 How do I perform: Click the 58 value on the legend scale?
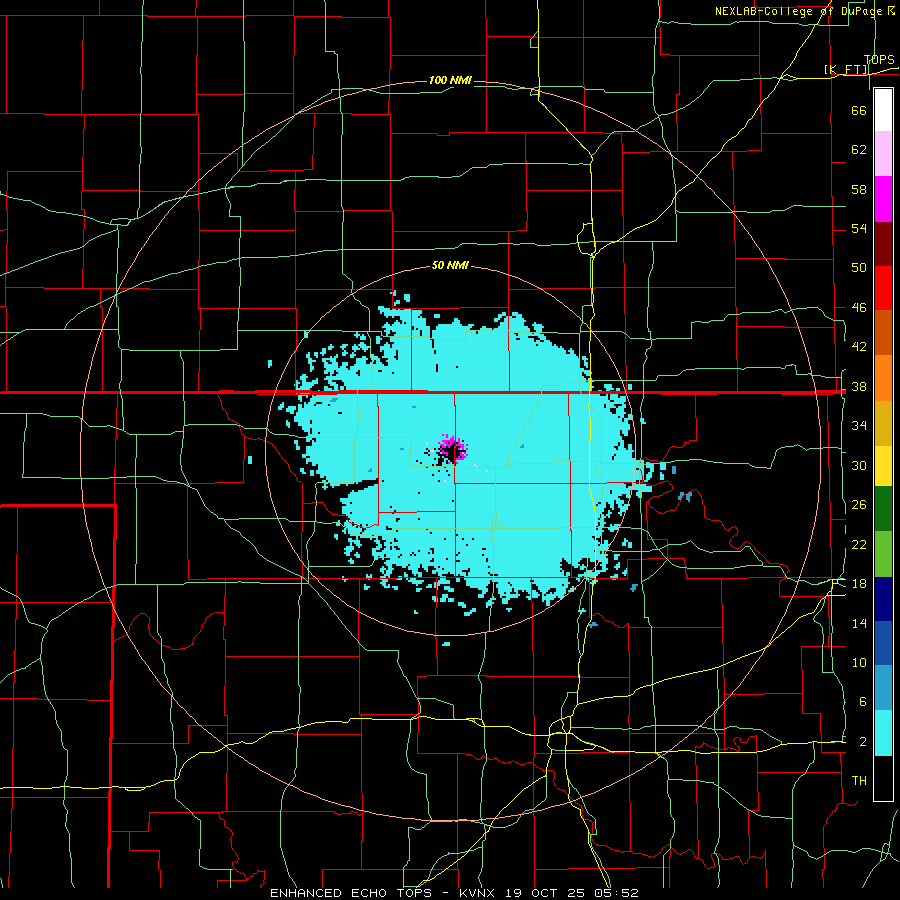click(x=859, y=189)
